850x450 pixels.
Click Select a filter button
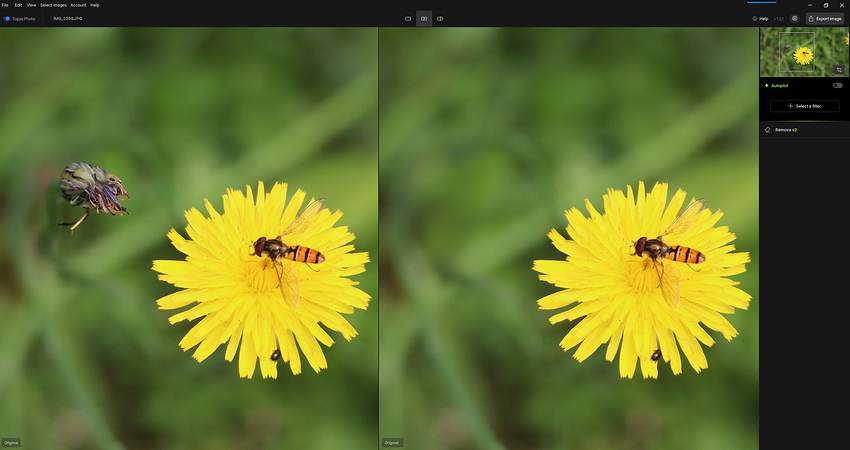pos(804,106)
